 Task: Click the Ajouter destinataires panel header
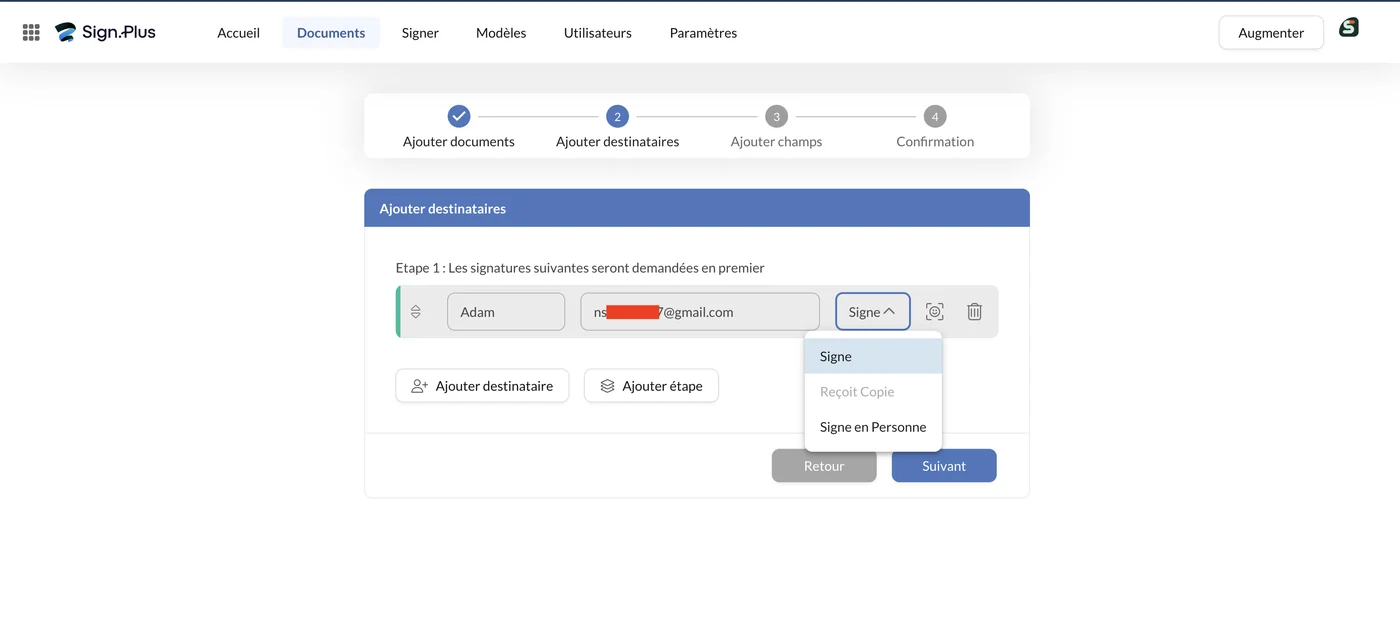click(x=697, y=208)
